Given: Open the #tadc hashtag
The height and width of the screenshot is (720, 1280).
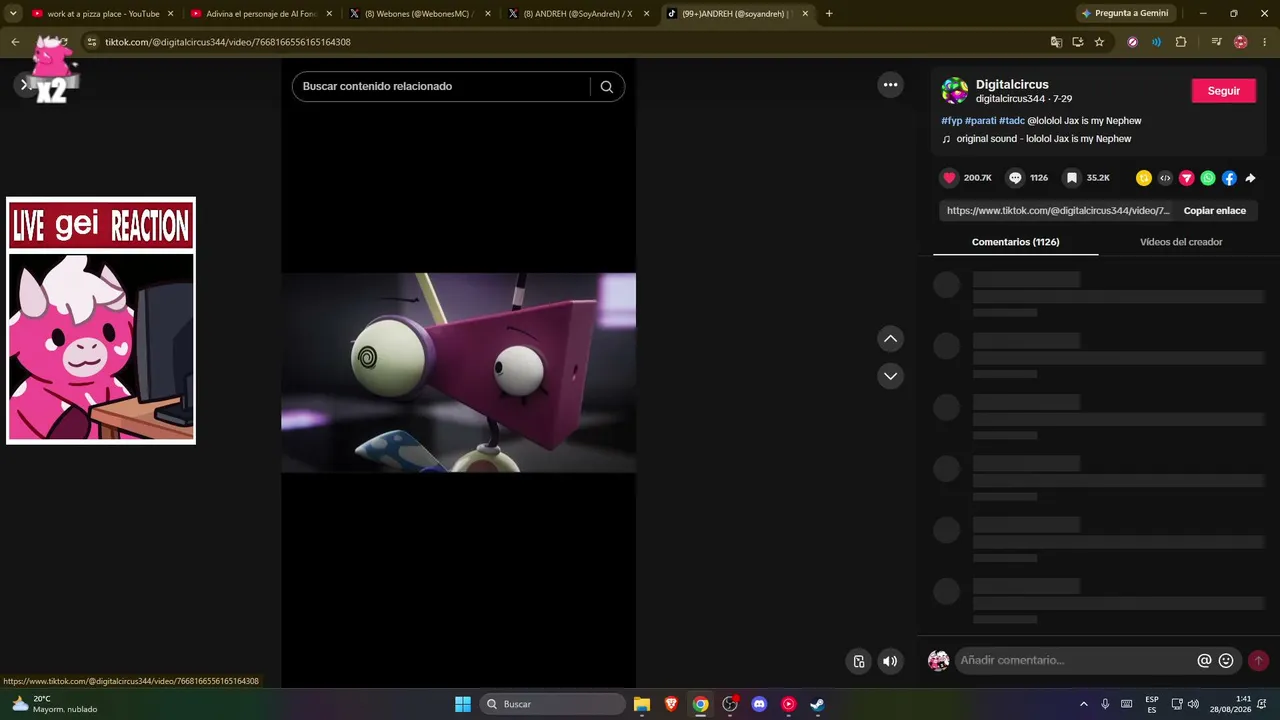Looking at the screenshot, I should (1012, 121).
